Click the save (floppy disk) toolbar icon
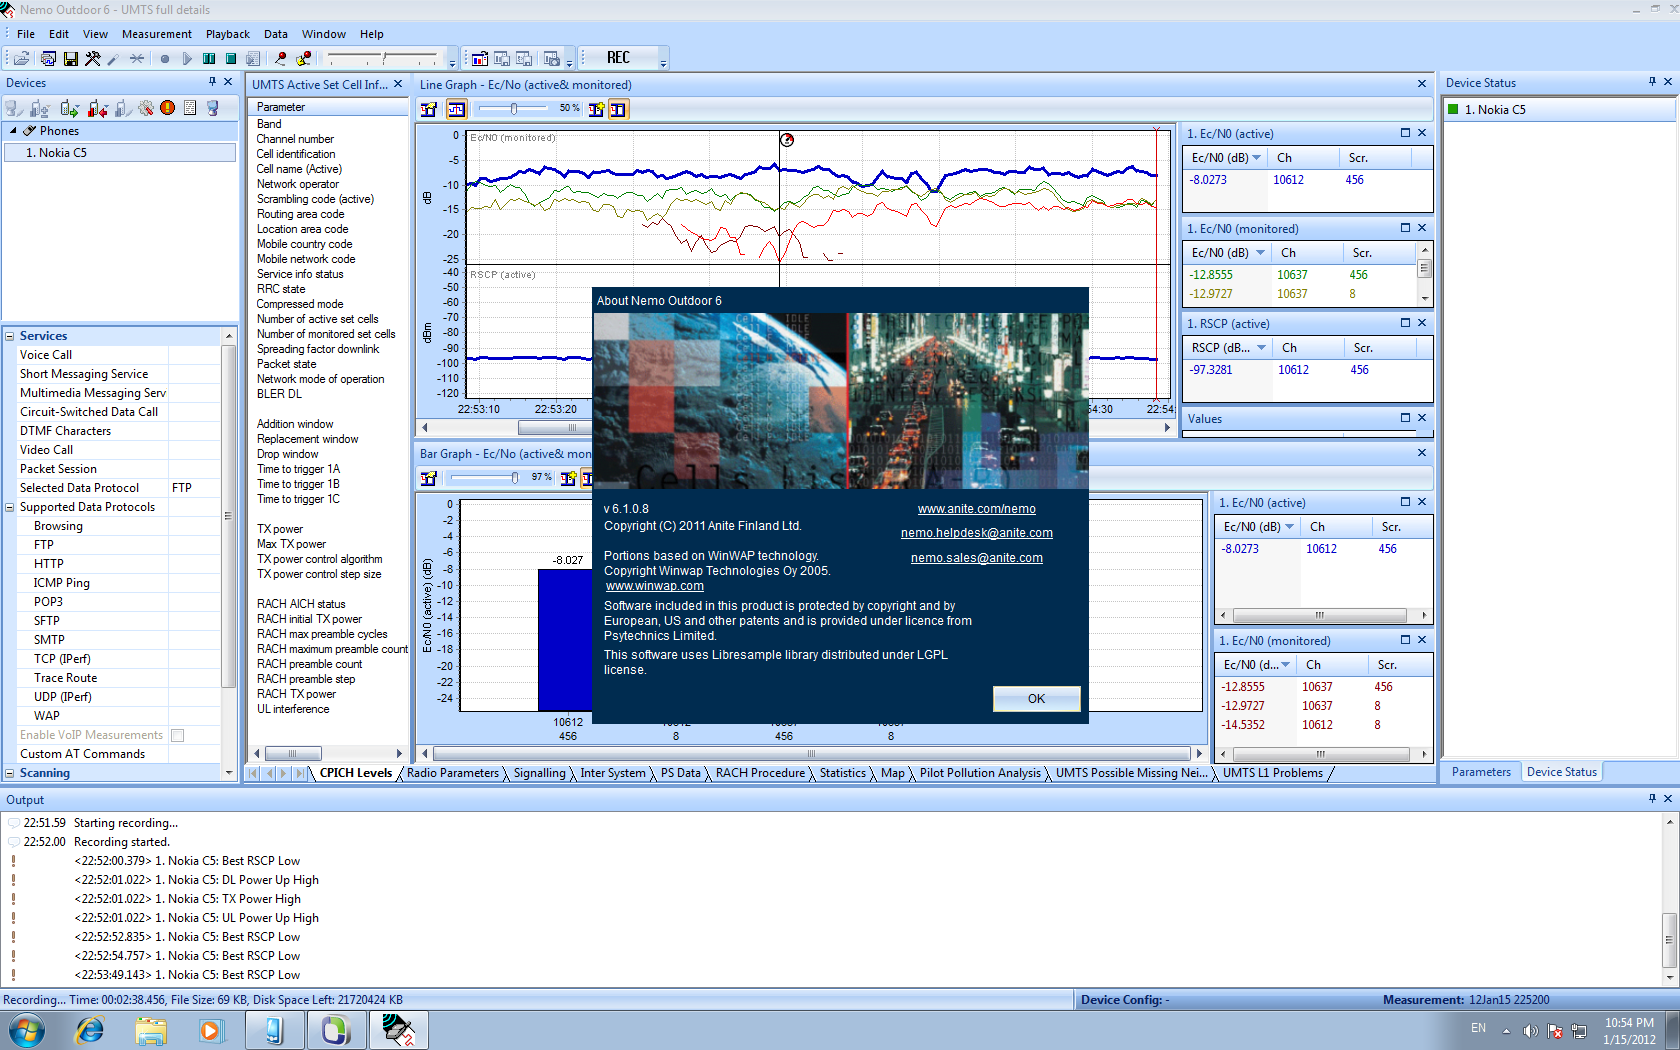The height and width of the screenshot is (1050, 1680). coord(71,59)
